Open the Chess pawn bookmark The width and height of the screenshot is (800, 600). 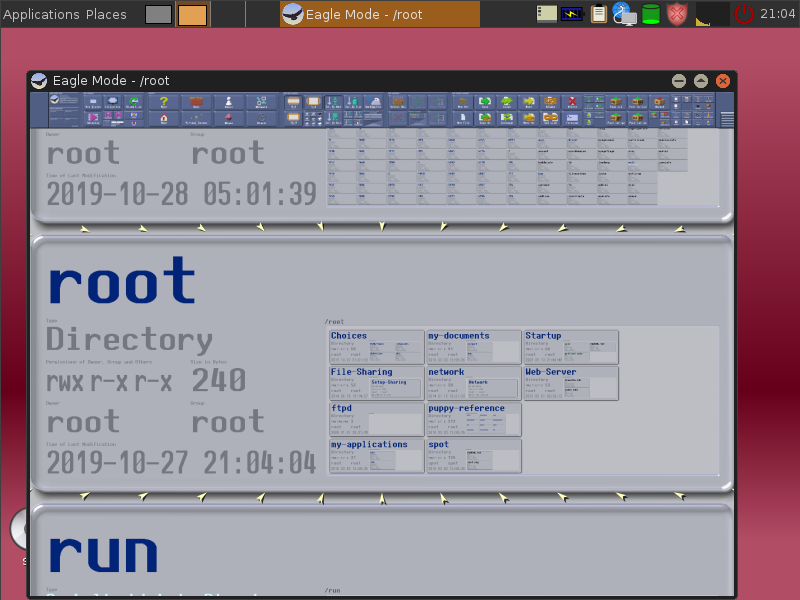click(x=228, y=102)
